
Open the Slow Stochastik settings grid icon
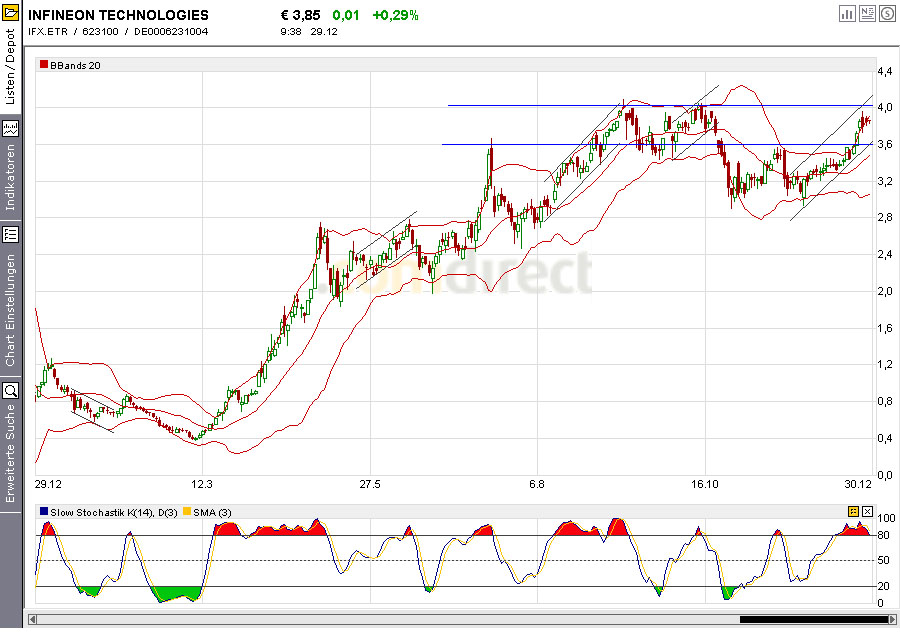[x=853, y=511]
